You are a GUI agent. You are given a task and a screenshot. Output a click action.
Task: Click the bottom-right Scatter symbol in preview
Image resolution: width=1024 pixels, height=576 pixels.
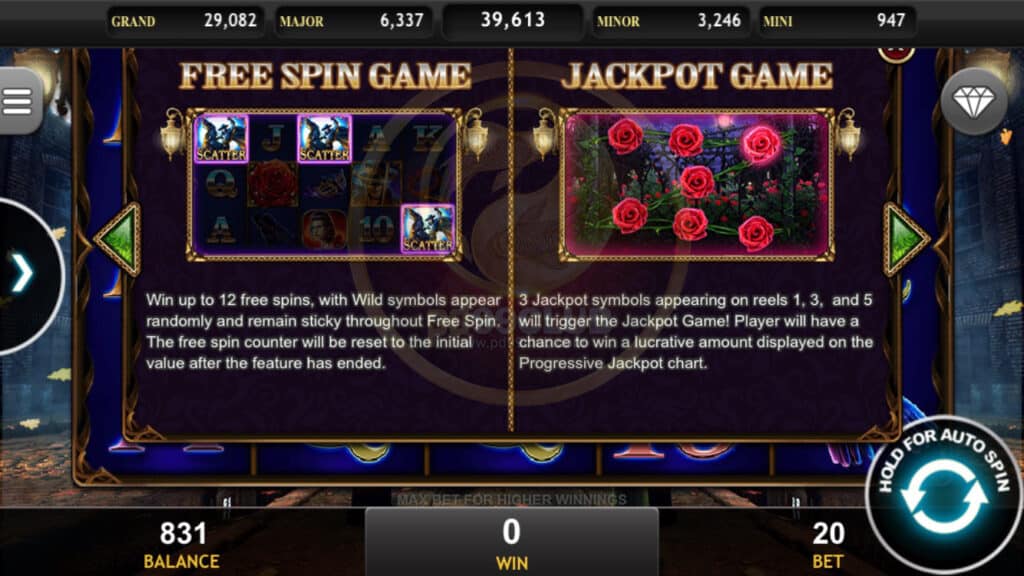click(x=427, y=229)
